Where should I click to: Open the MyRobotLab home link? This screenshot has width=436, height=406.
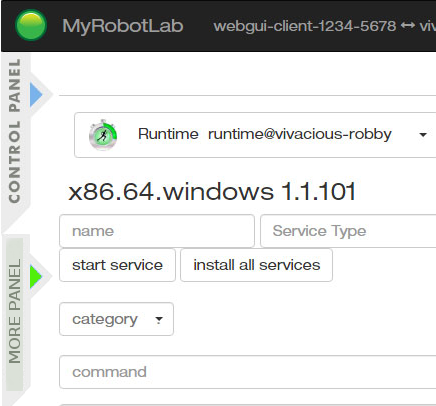[x=123, y=26]
